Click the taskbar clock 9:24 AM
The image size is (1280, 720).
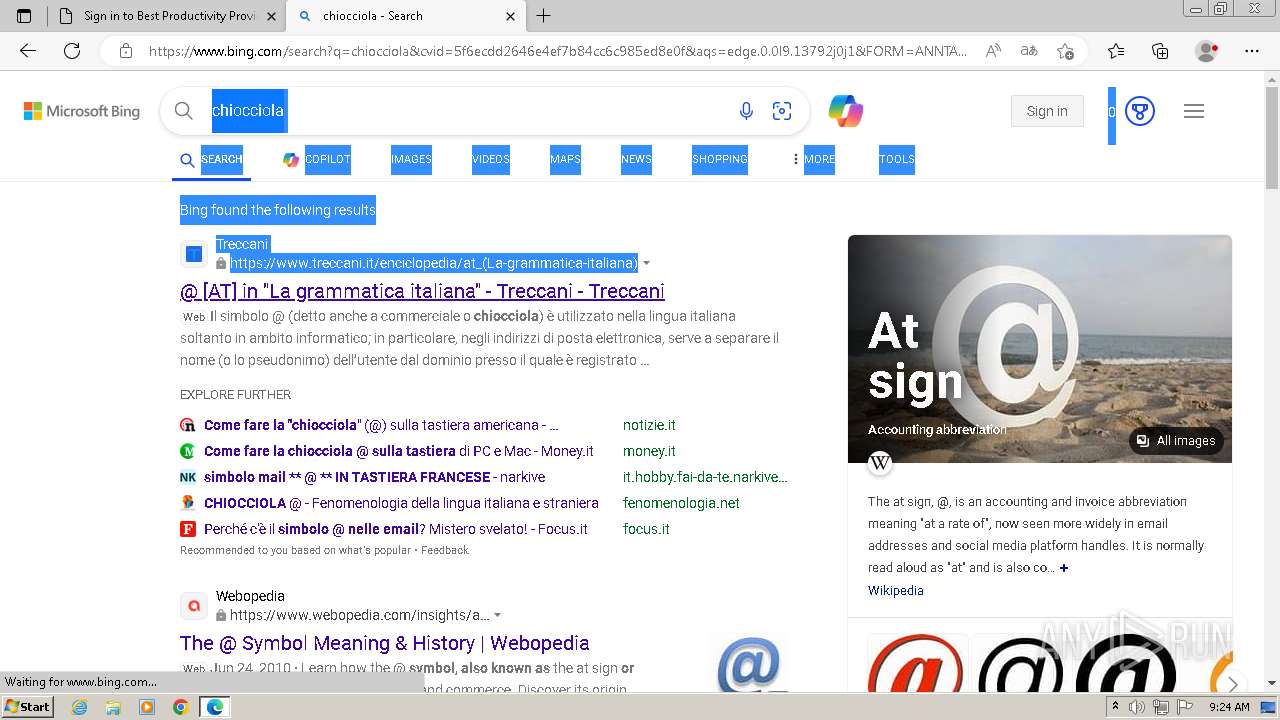pos(1229,707)
